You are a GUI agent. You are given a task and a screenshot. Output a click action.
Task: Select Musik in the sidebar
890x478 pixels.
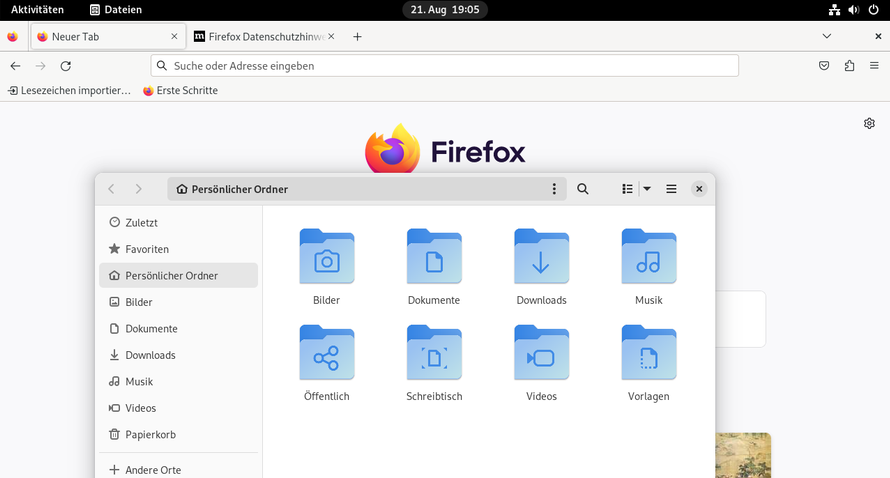coord(178,381)
